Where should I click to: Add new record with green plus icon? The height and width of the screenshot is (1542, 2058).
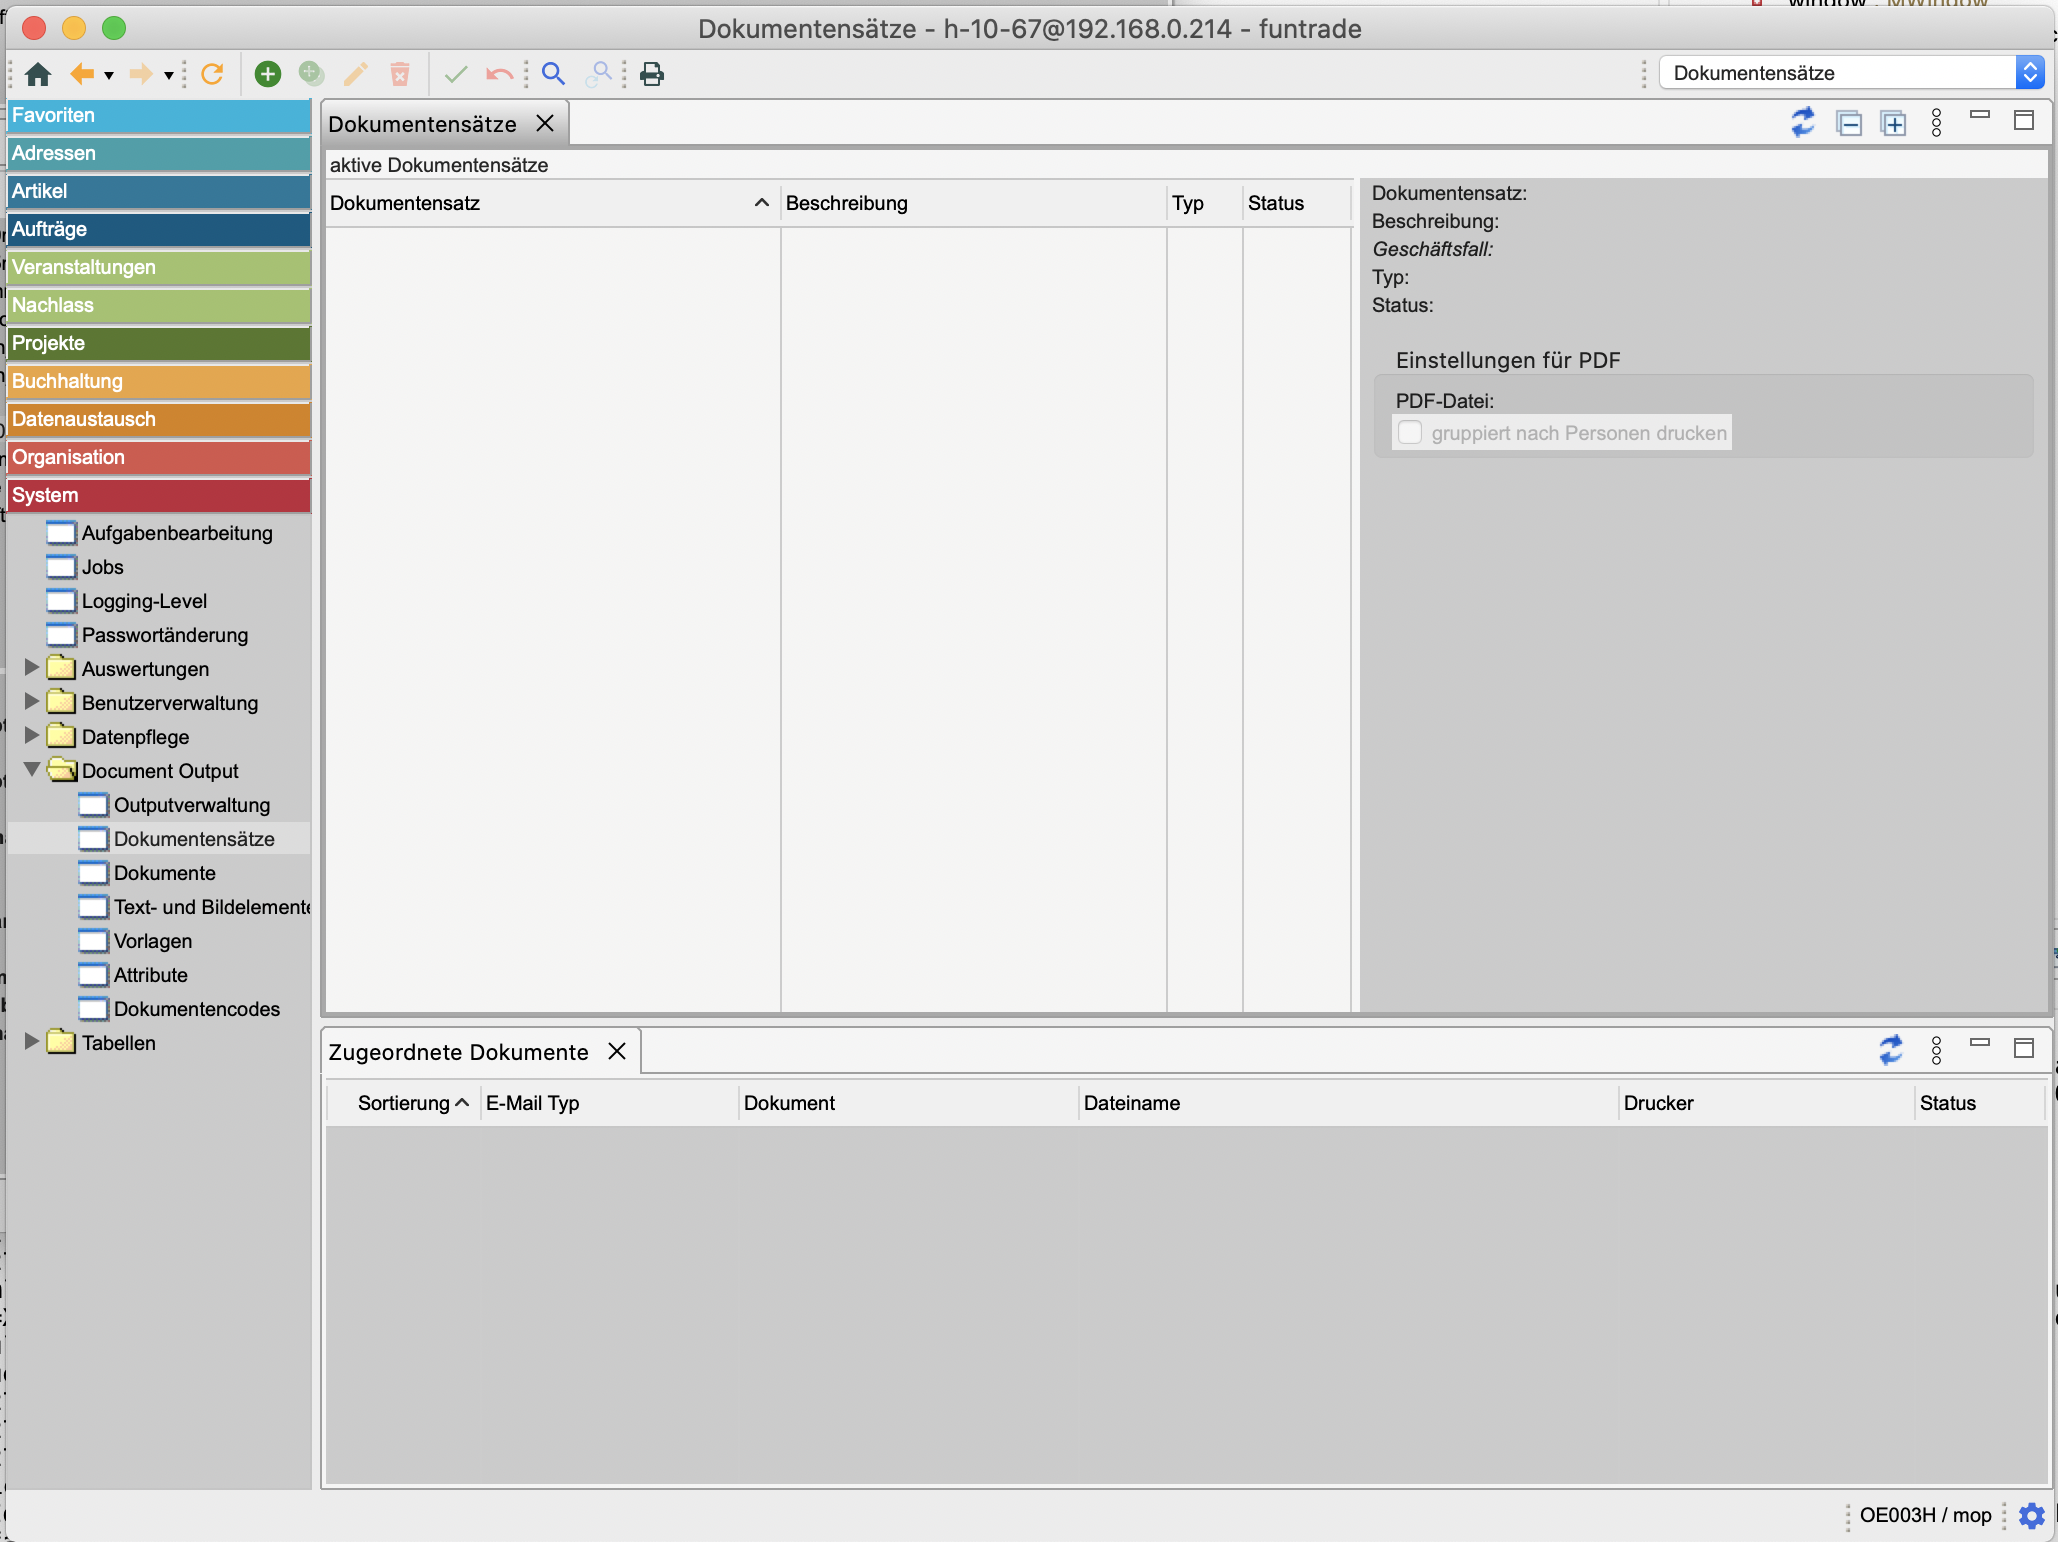pyautogui.click(x=268, y=74)
